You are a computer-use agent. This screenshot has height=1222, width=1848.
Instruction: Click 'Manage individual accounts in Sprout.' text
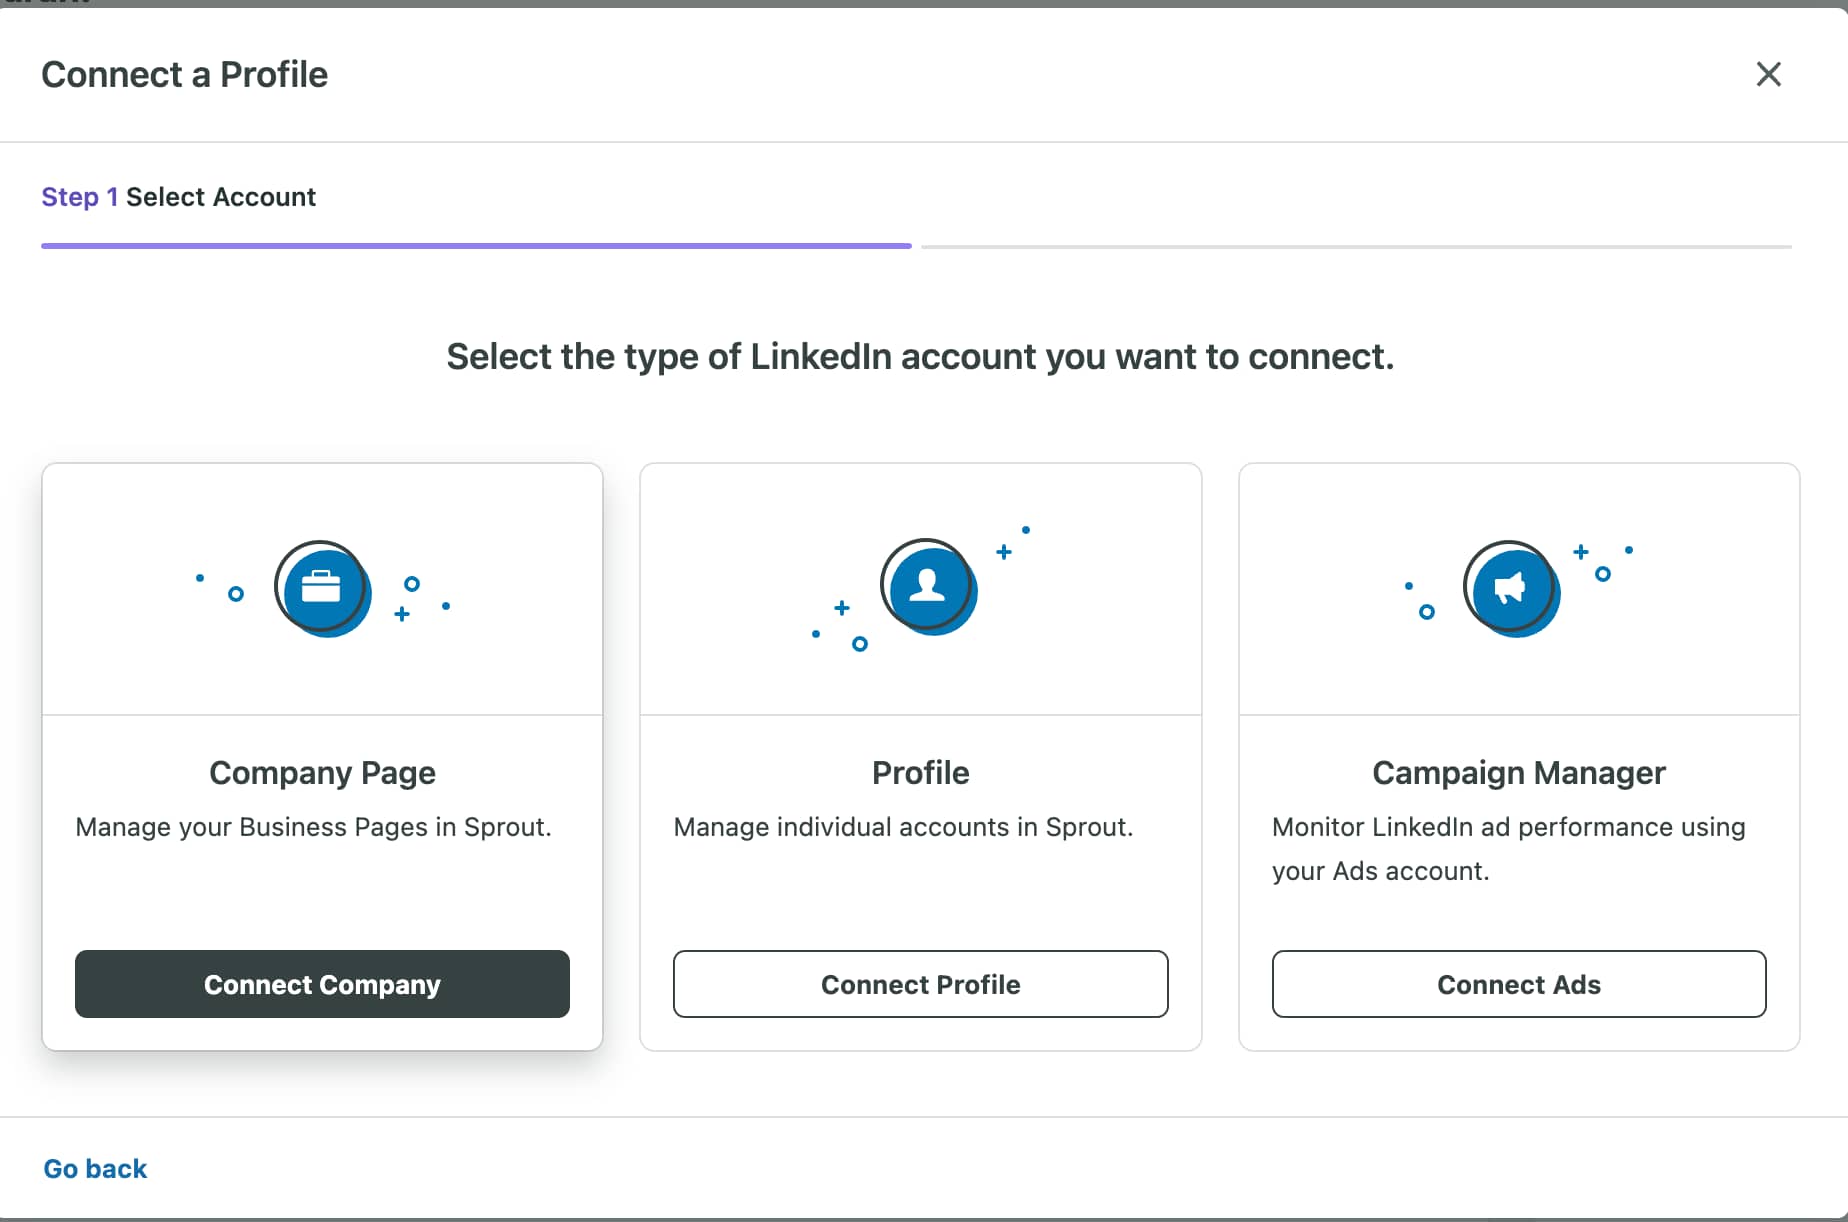903,827
